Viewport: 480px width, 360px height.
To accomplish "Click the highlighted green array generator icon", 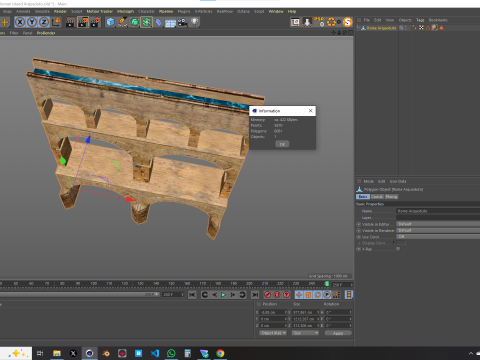I will pyautogui.click(x=146, y=22).
